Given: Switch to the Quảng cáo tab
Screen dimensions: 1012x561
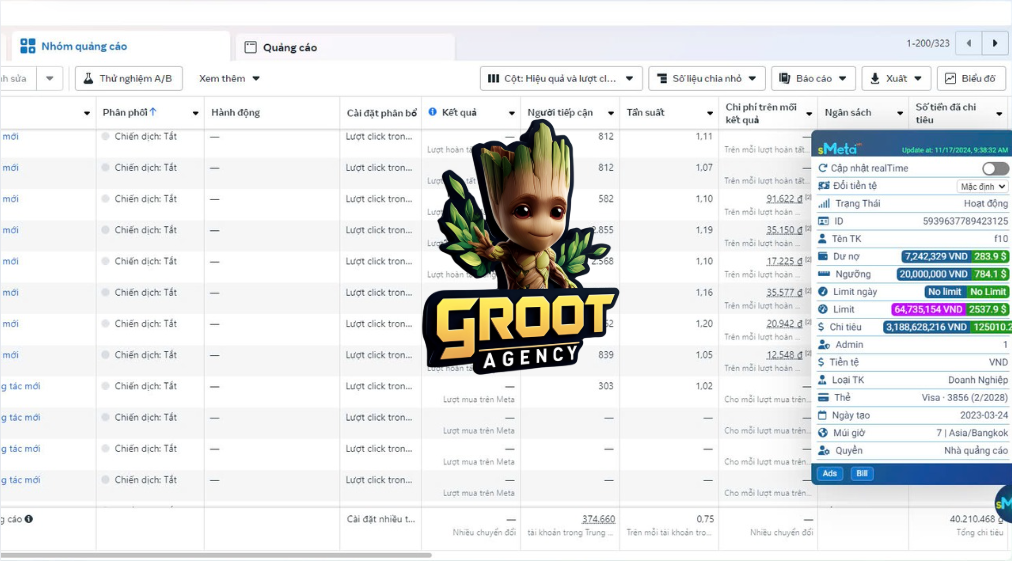Looking at the screenshot, I should (x=345, y=47).
